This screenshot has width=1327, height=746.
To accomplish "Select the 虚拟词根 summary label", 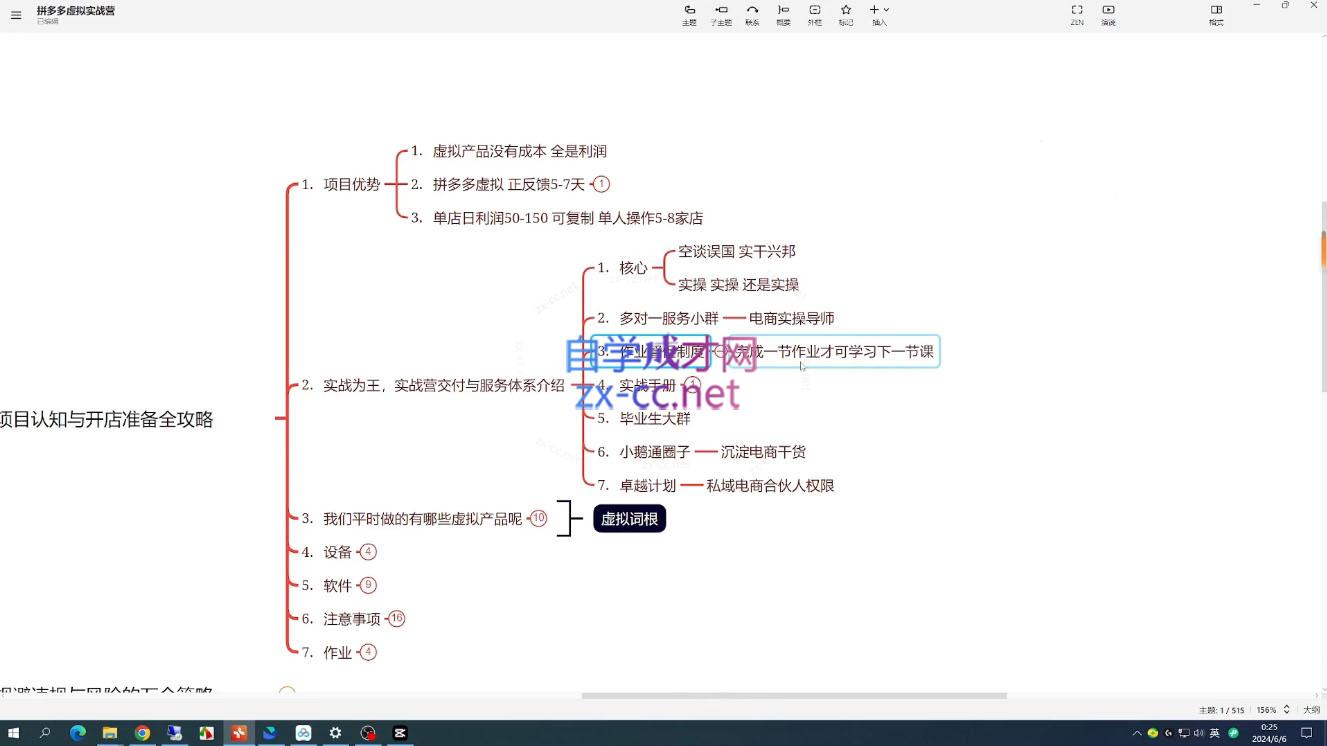I will point(629,519).
